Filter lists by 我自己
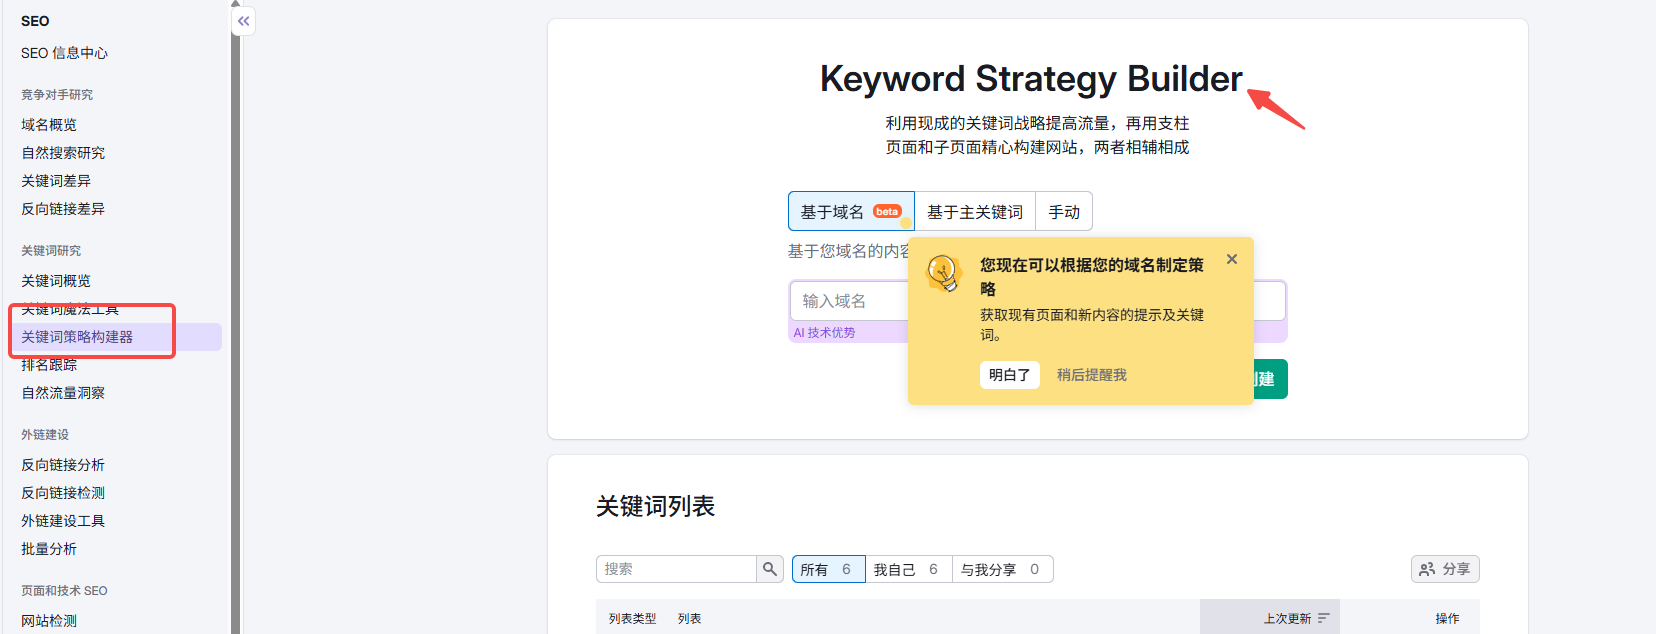The width and height of the screenshot is (1656, 634). click(x=908, y=569)
